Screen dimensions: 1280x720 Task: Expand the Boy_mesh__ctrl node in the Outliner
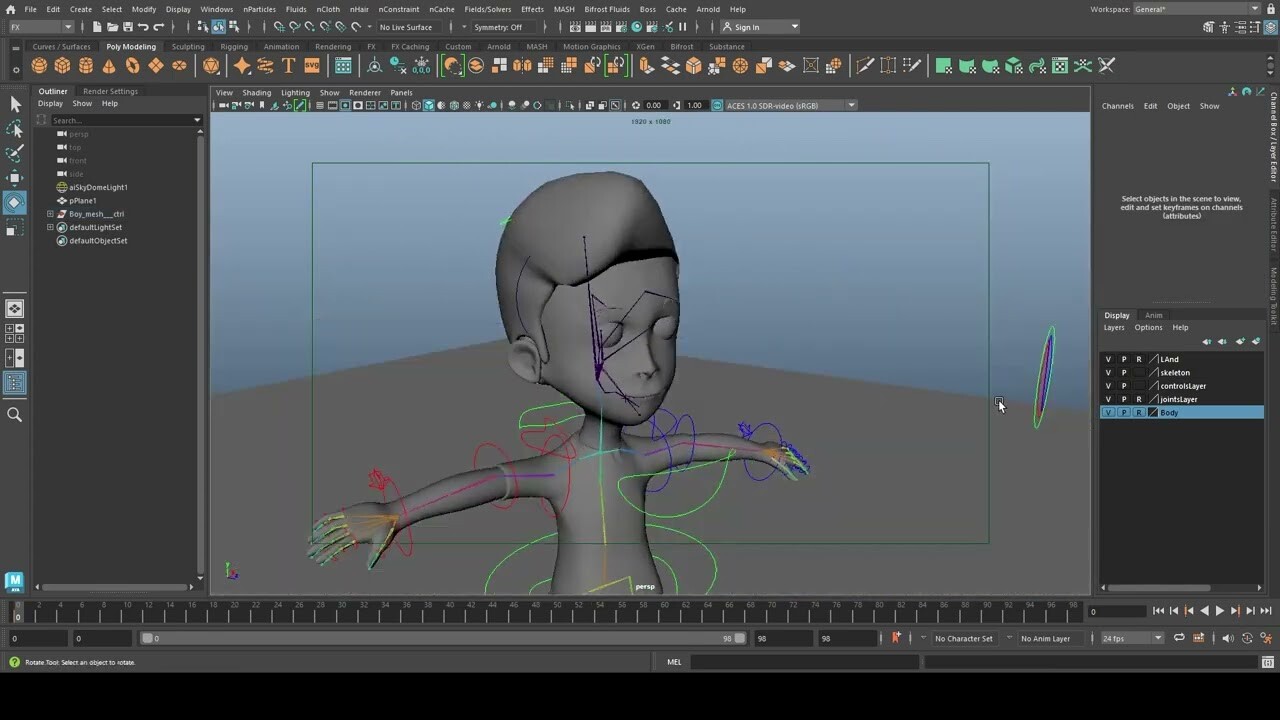50,213
